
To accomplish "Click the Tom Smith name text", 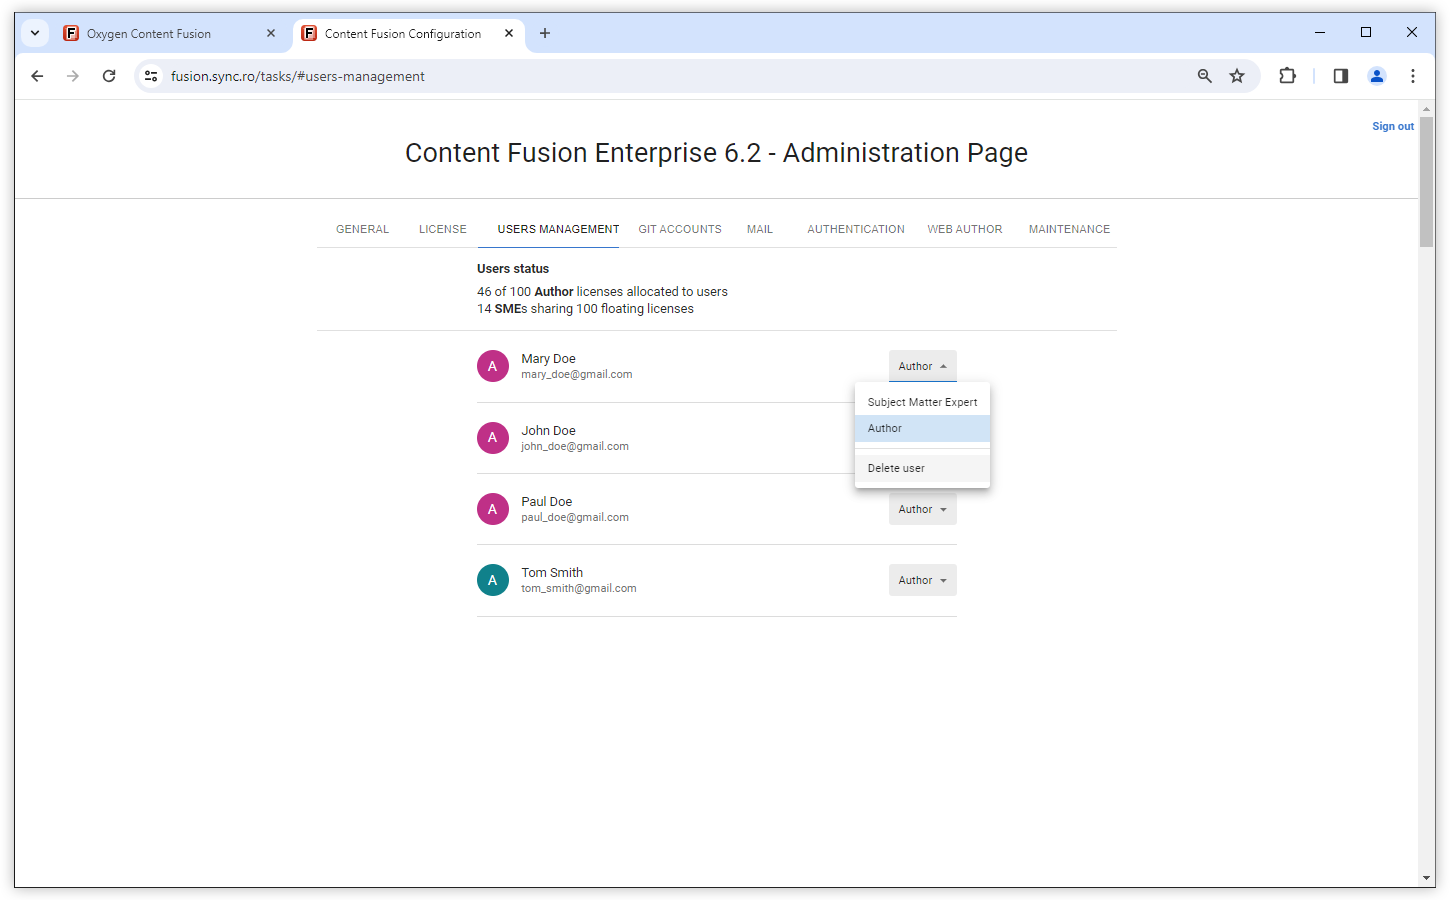I will click(552, 573).
